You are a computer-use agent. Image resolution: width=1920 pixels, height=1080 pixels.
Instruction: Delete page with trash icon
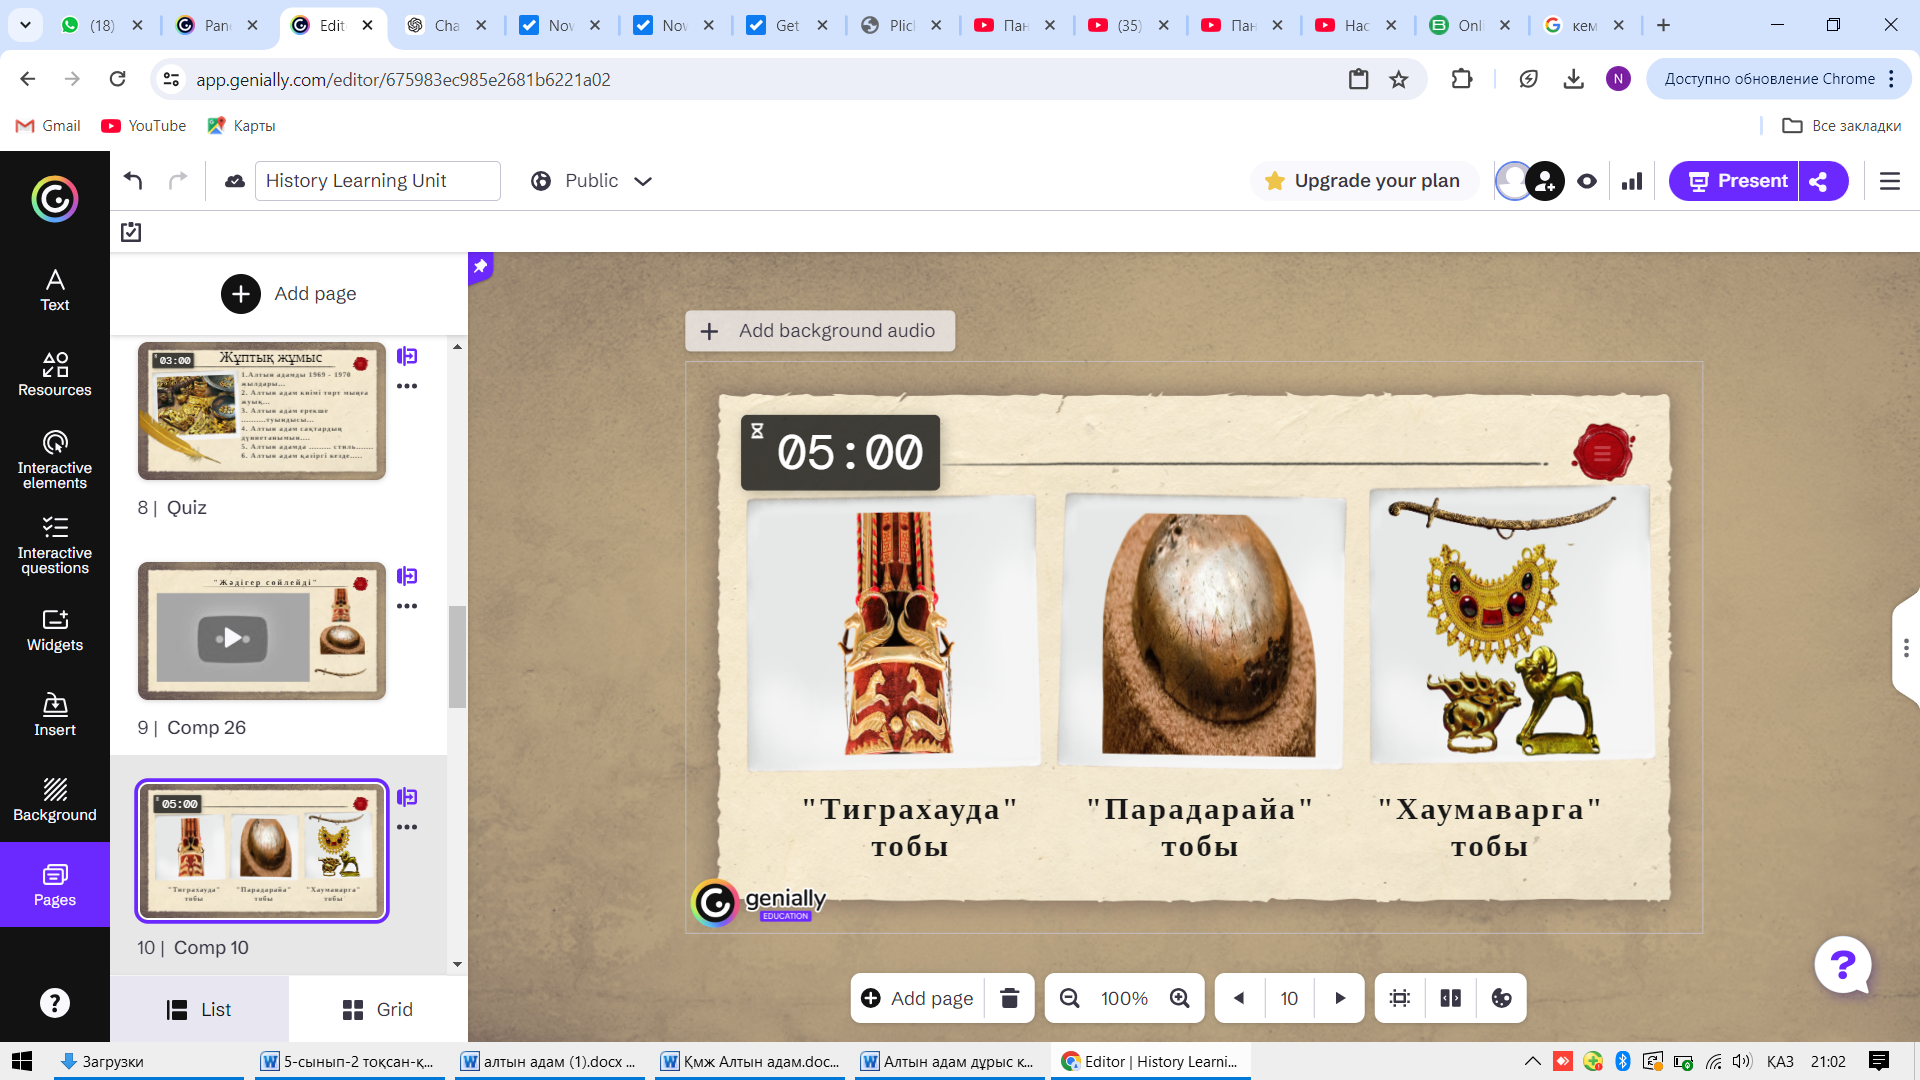point(1009,998)
